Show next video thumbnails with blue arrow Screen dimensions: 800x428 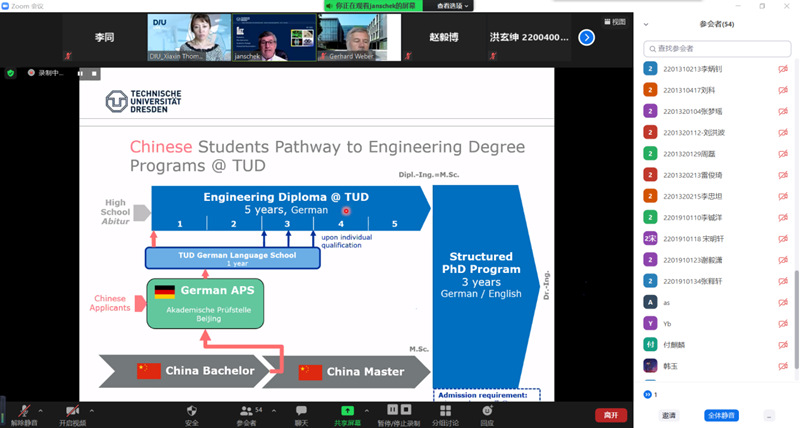click(x=586, y=37)
